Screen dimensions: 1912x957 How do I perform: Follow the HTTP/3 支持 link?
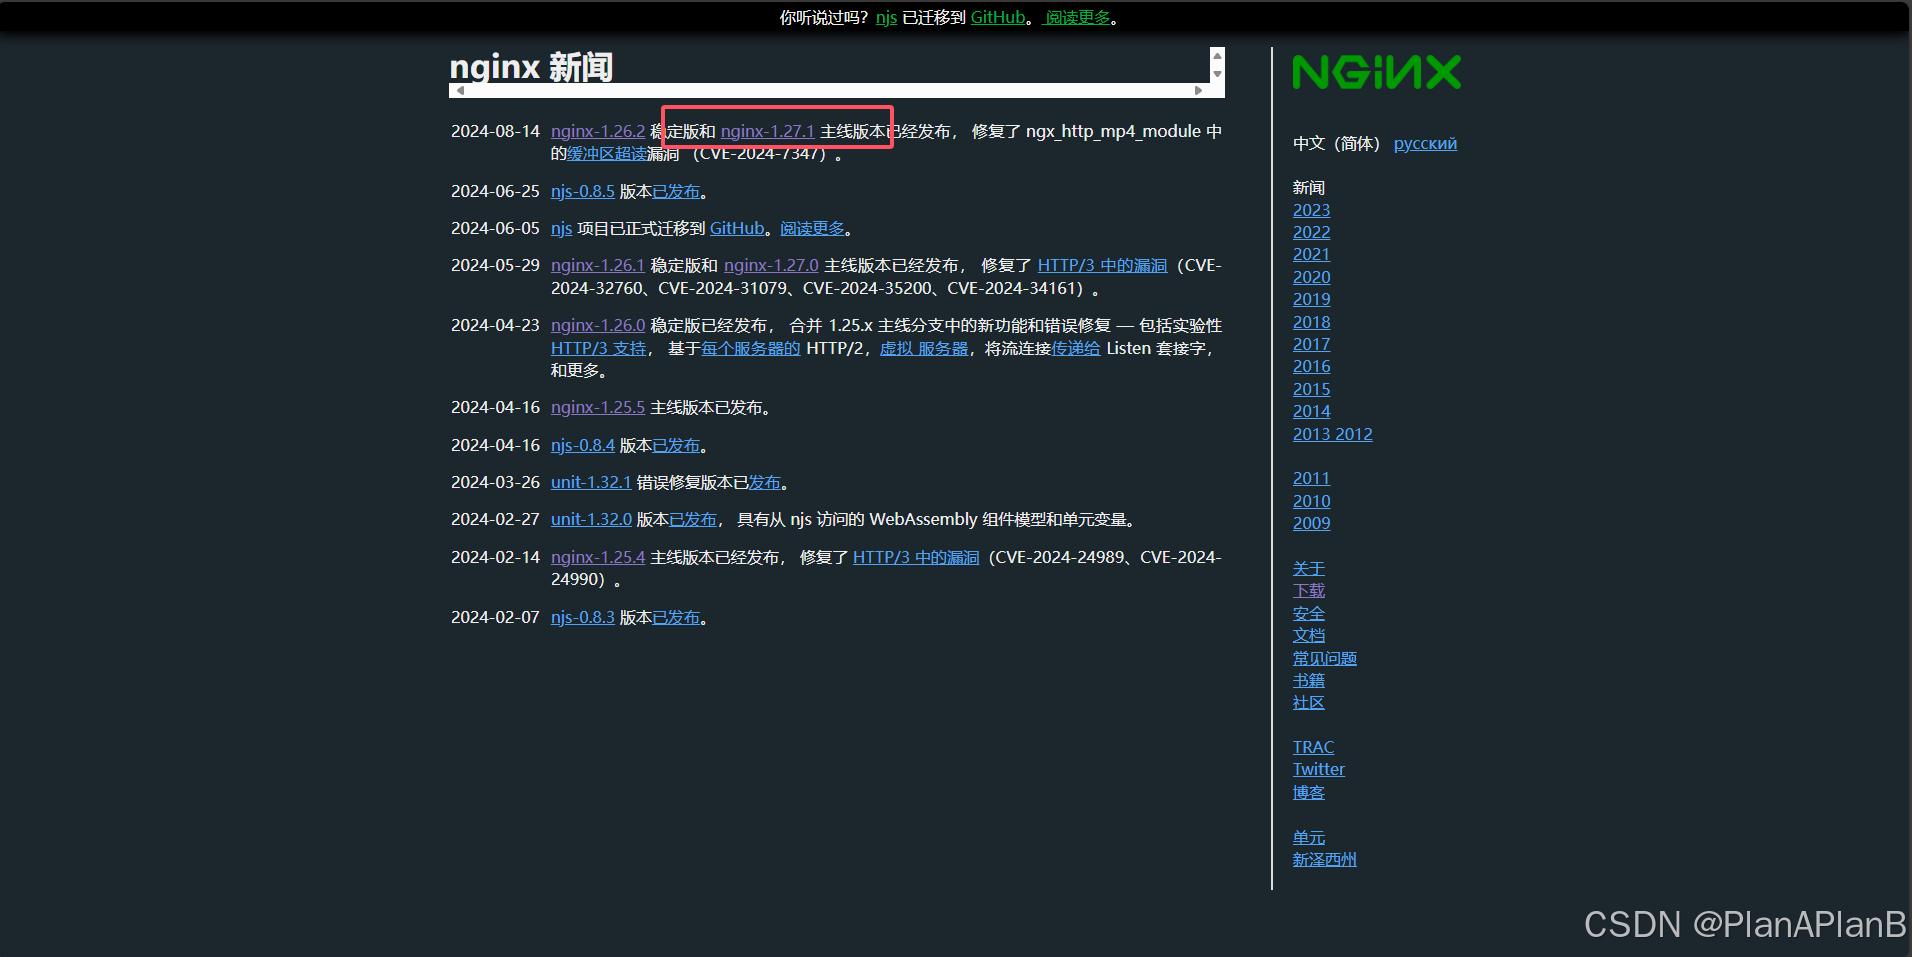point(599,348)
